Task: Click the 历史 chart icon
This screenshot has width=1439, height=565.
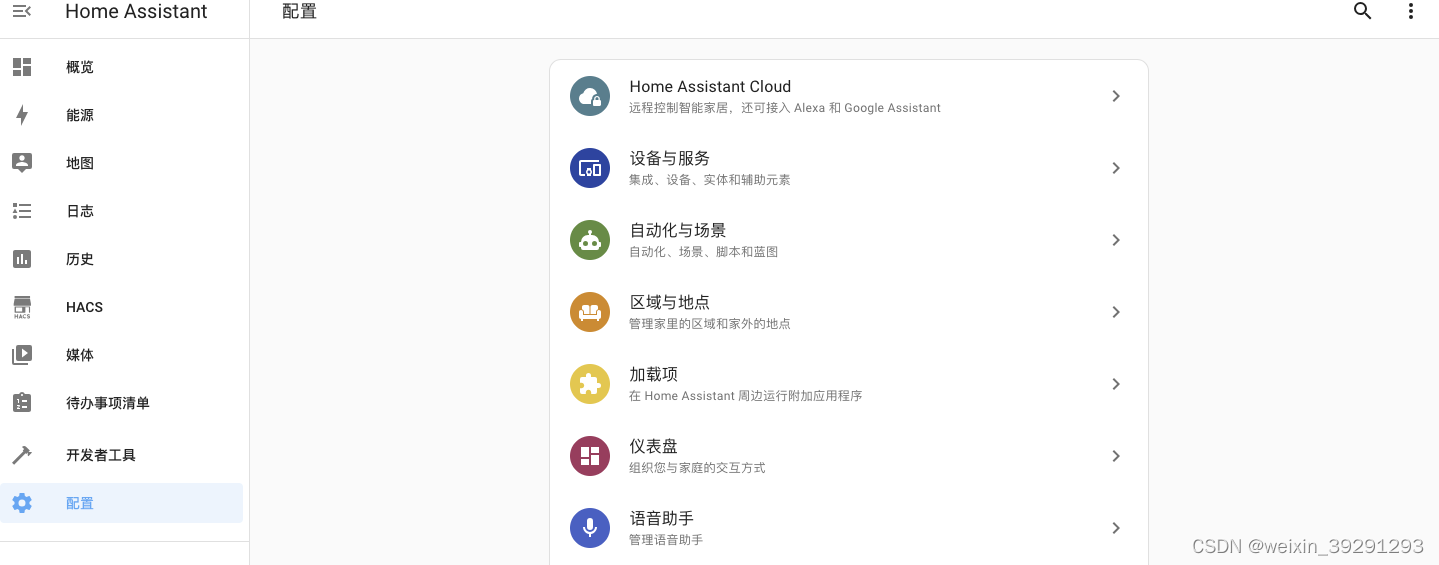Action: [22, 259]
